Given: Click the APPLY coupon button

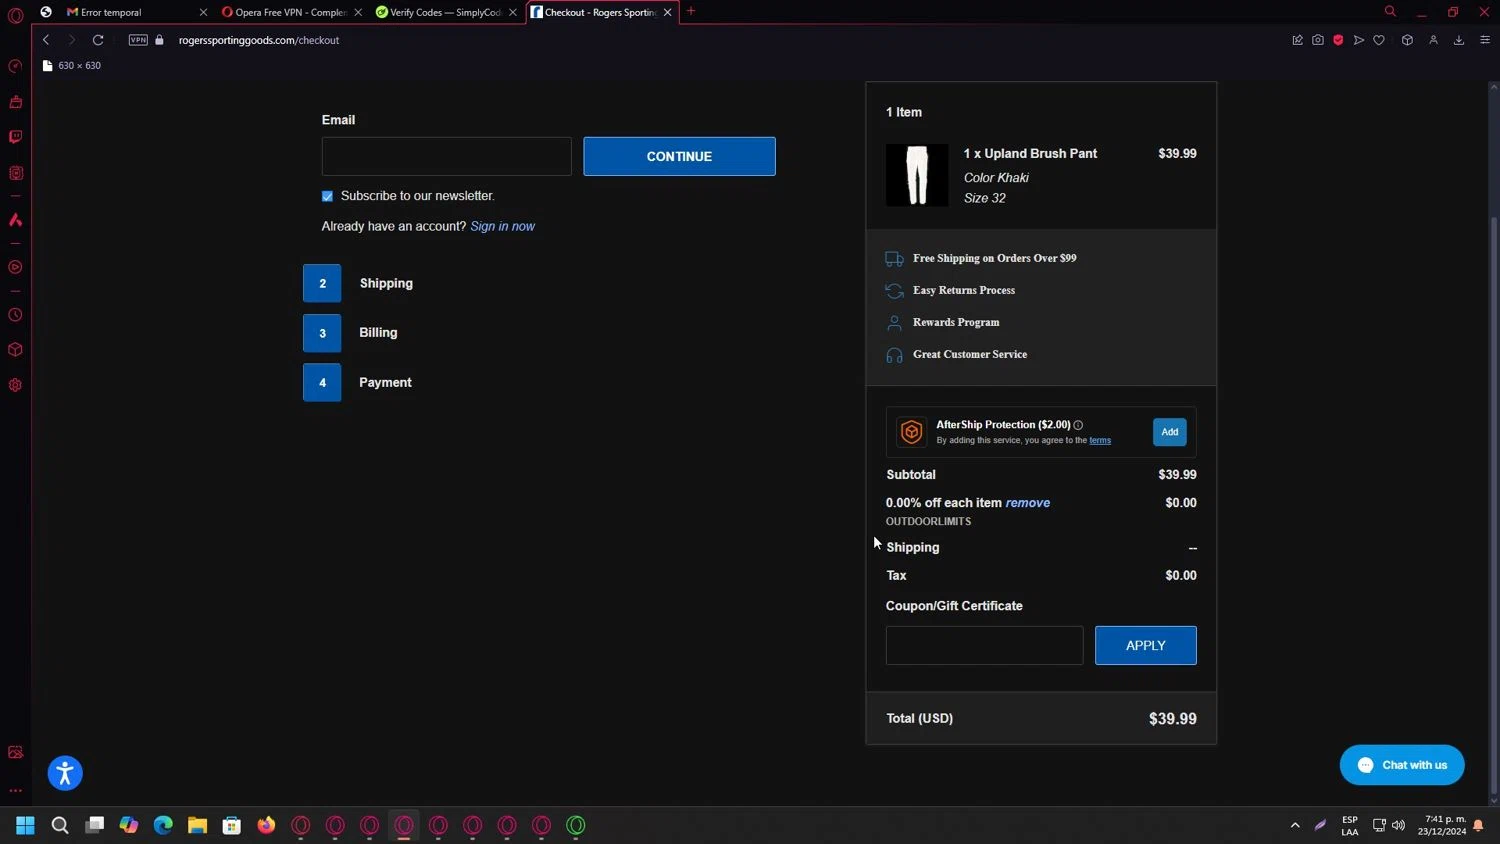Looking at the screenshot, I should coord(1145,645).
